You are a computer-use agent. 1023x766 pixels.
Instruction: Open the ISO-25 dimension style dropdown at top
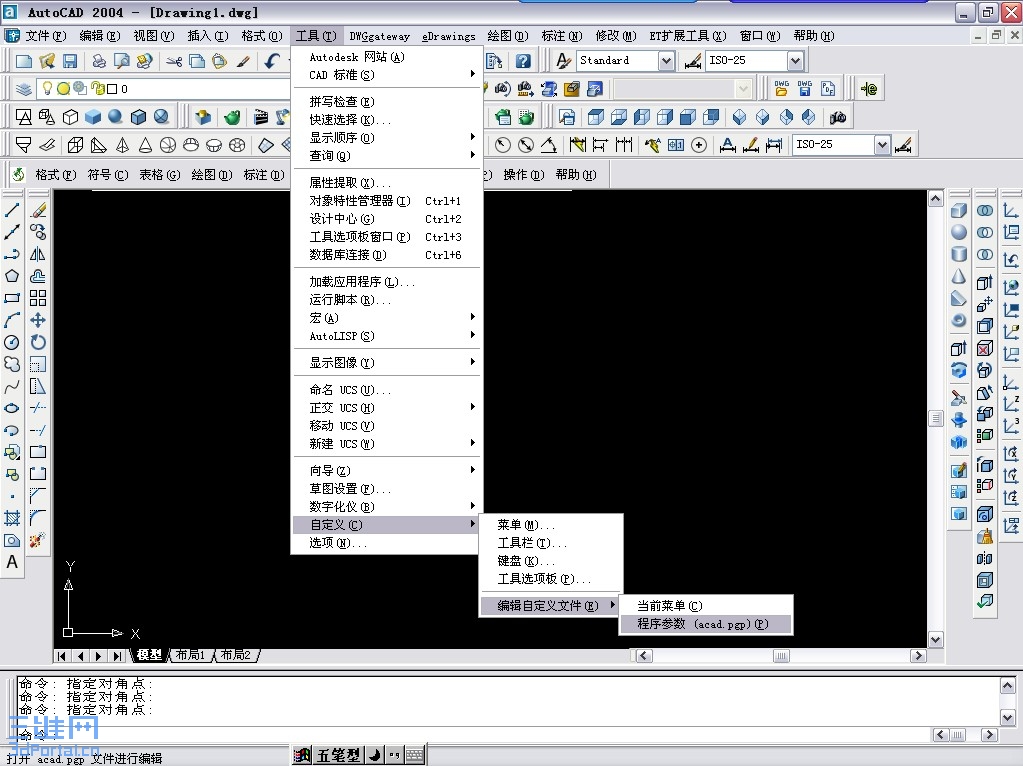pos(795,61)
